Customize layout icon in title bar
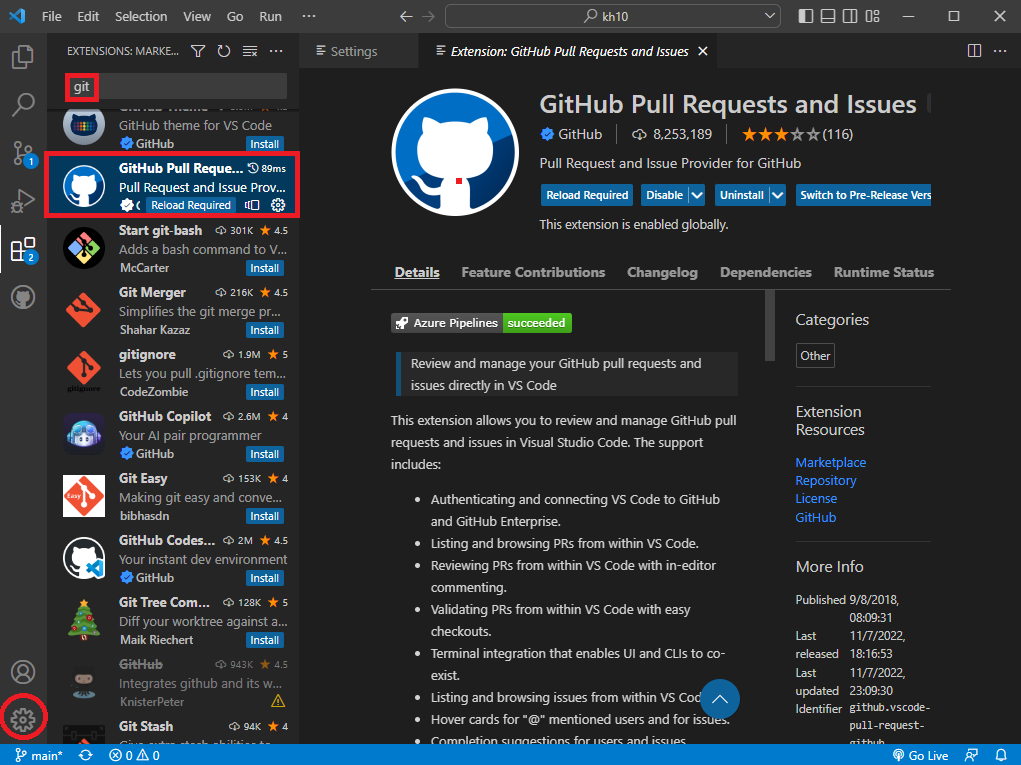Screen dimensions: 1021x765 click(x=873, y=16)
